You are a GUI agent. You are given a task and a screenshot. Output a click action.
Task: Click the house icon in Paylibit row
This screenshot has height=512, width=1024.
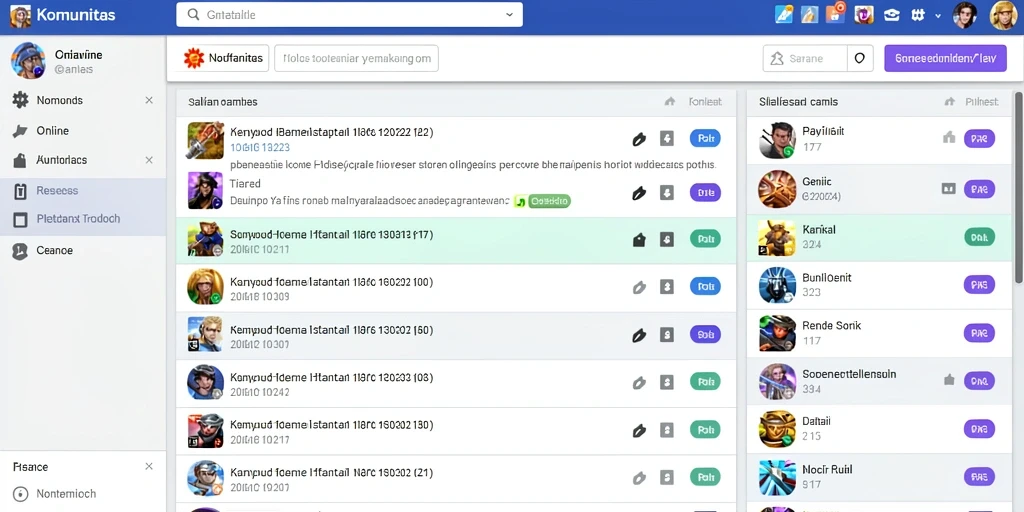(x=949, y=137)
